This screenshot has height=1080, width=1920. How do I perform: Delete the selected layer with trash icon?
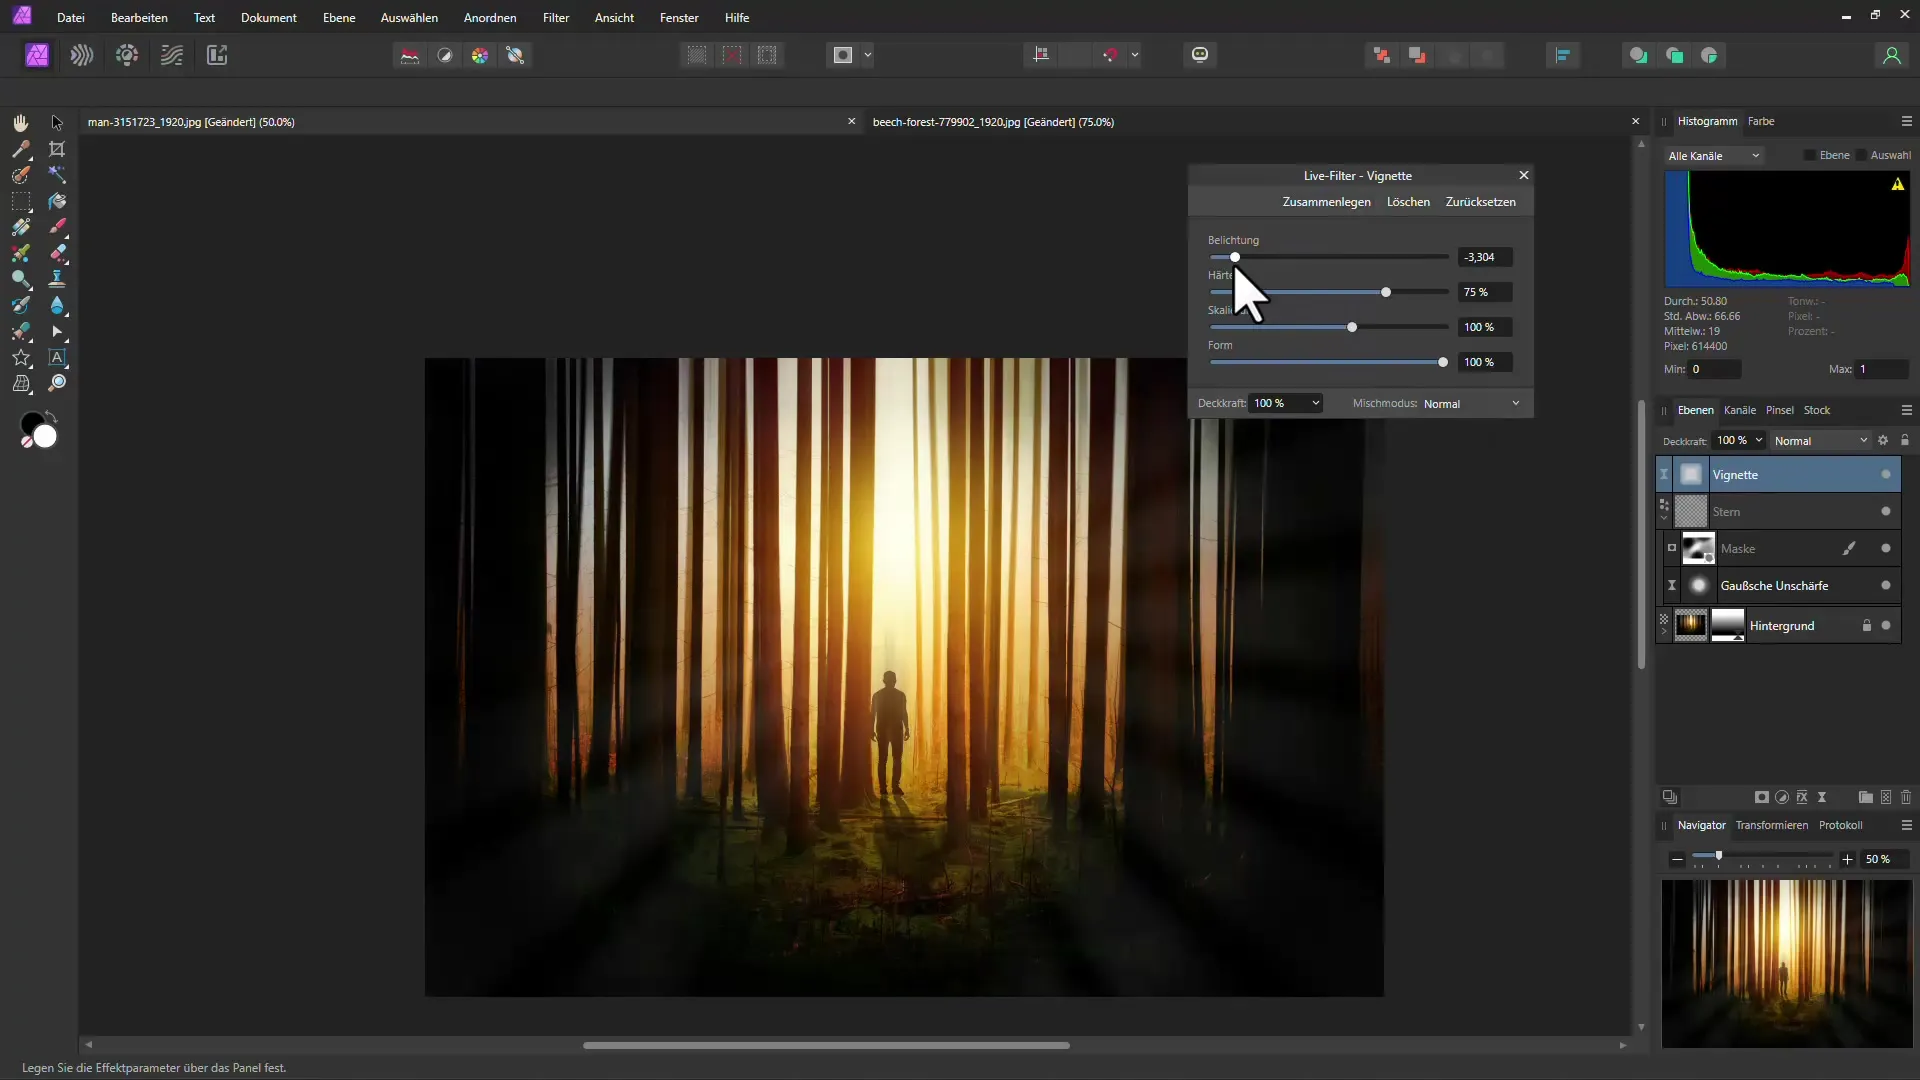coord(1906,797)
